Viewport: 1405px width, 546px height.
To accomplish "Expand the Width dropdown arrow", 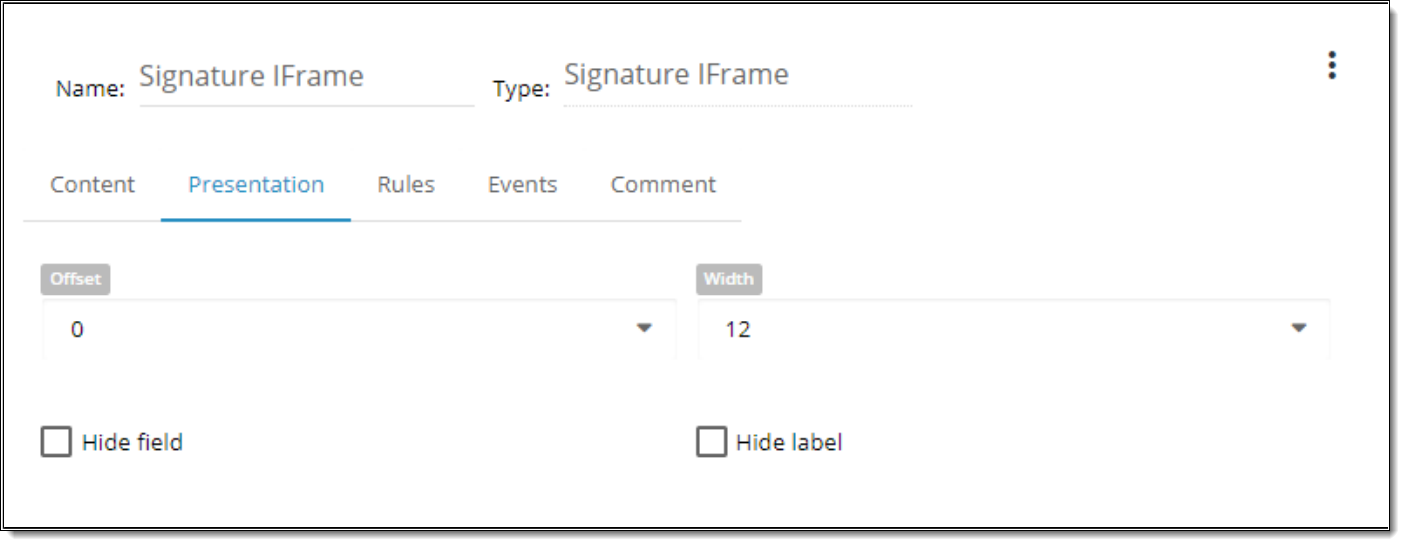I will point(1298,328).
